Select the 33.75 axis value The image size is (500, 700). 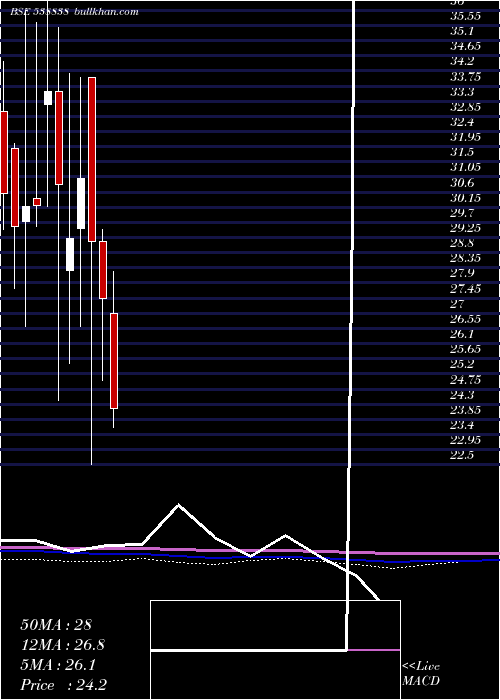pyautogui.click(x=466, y=77)
